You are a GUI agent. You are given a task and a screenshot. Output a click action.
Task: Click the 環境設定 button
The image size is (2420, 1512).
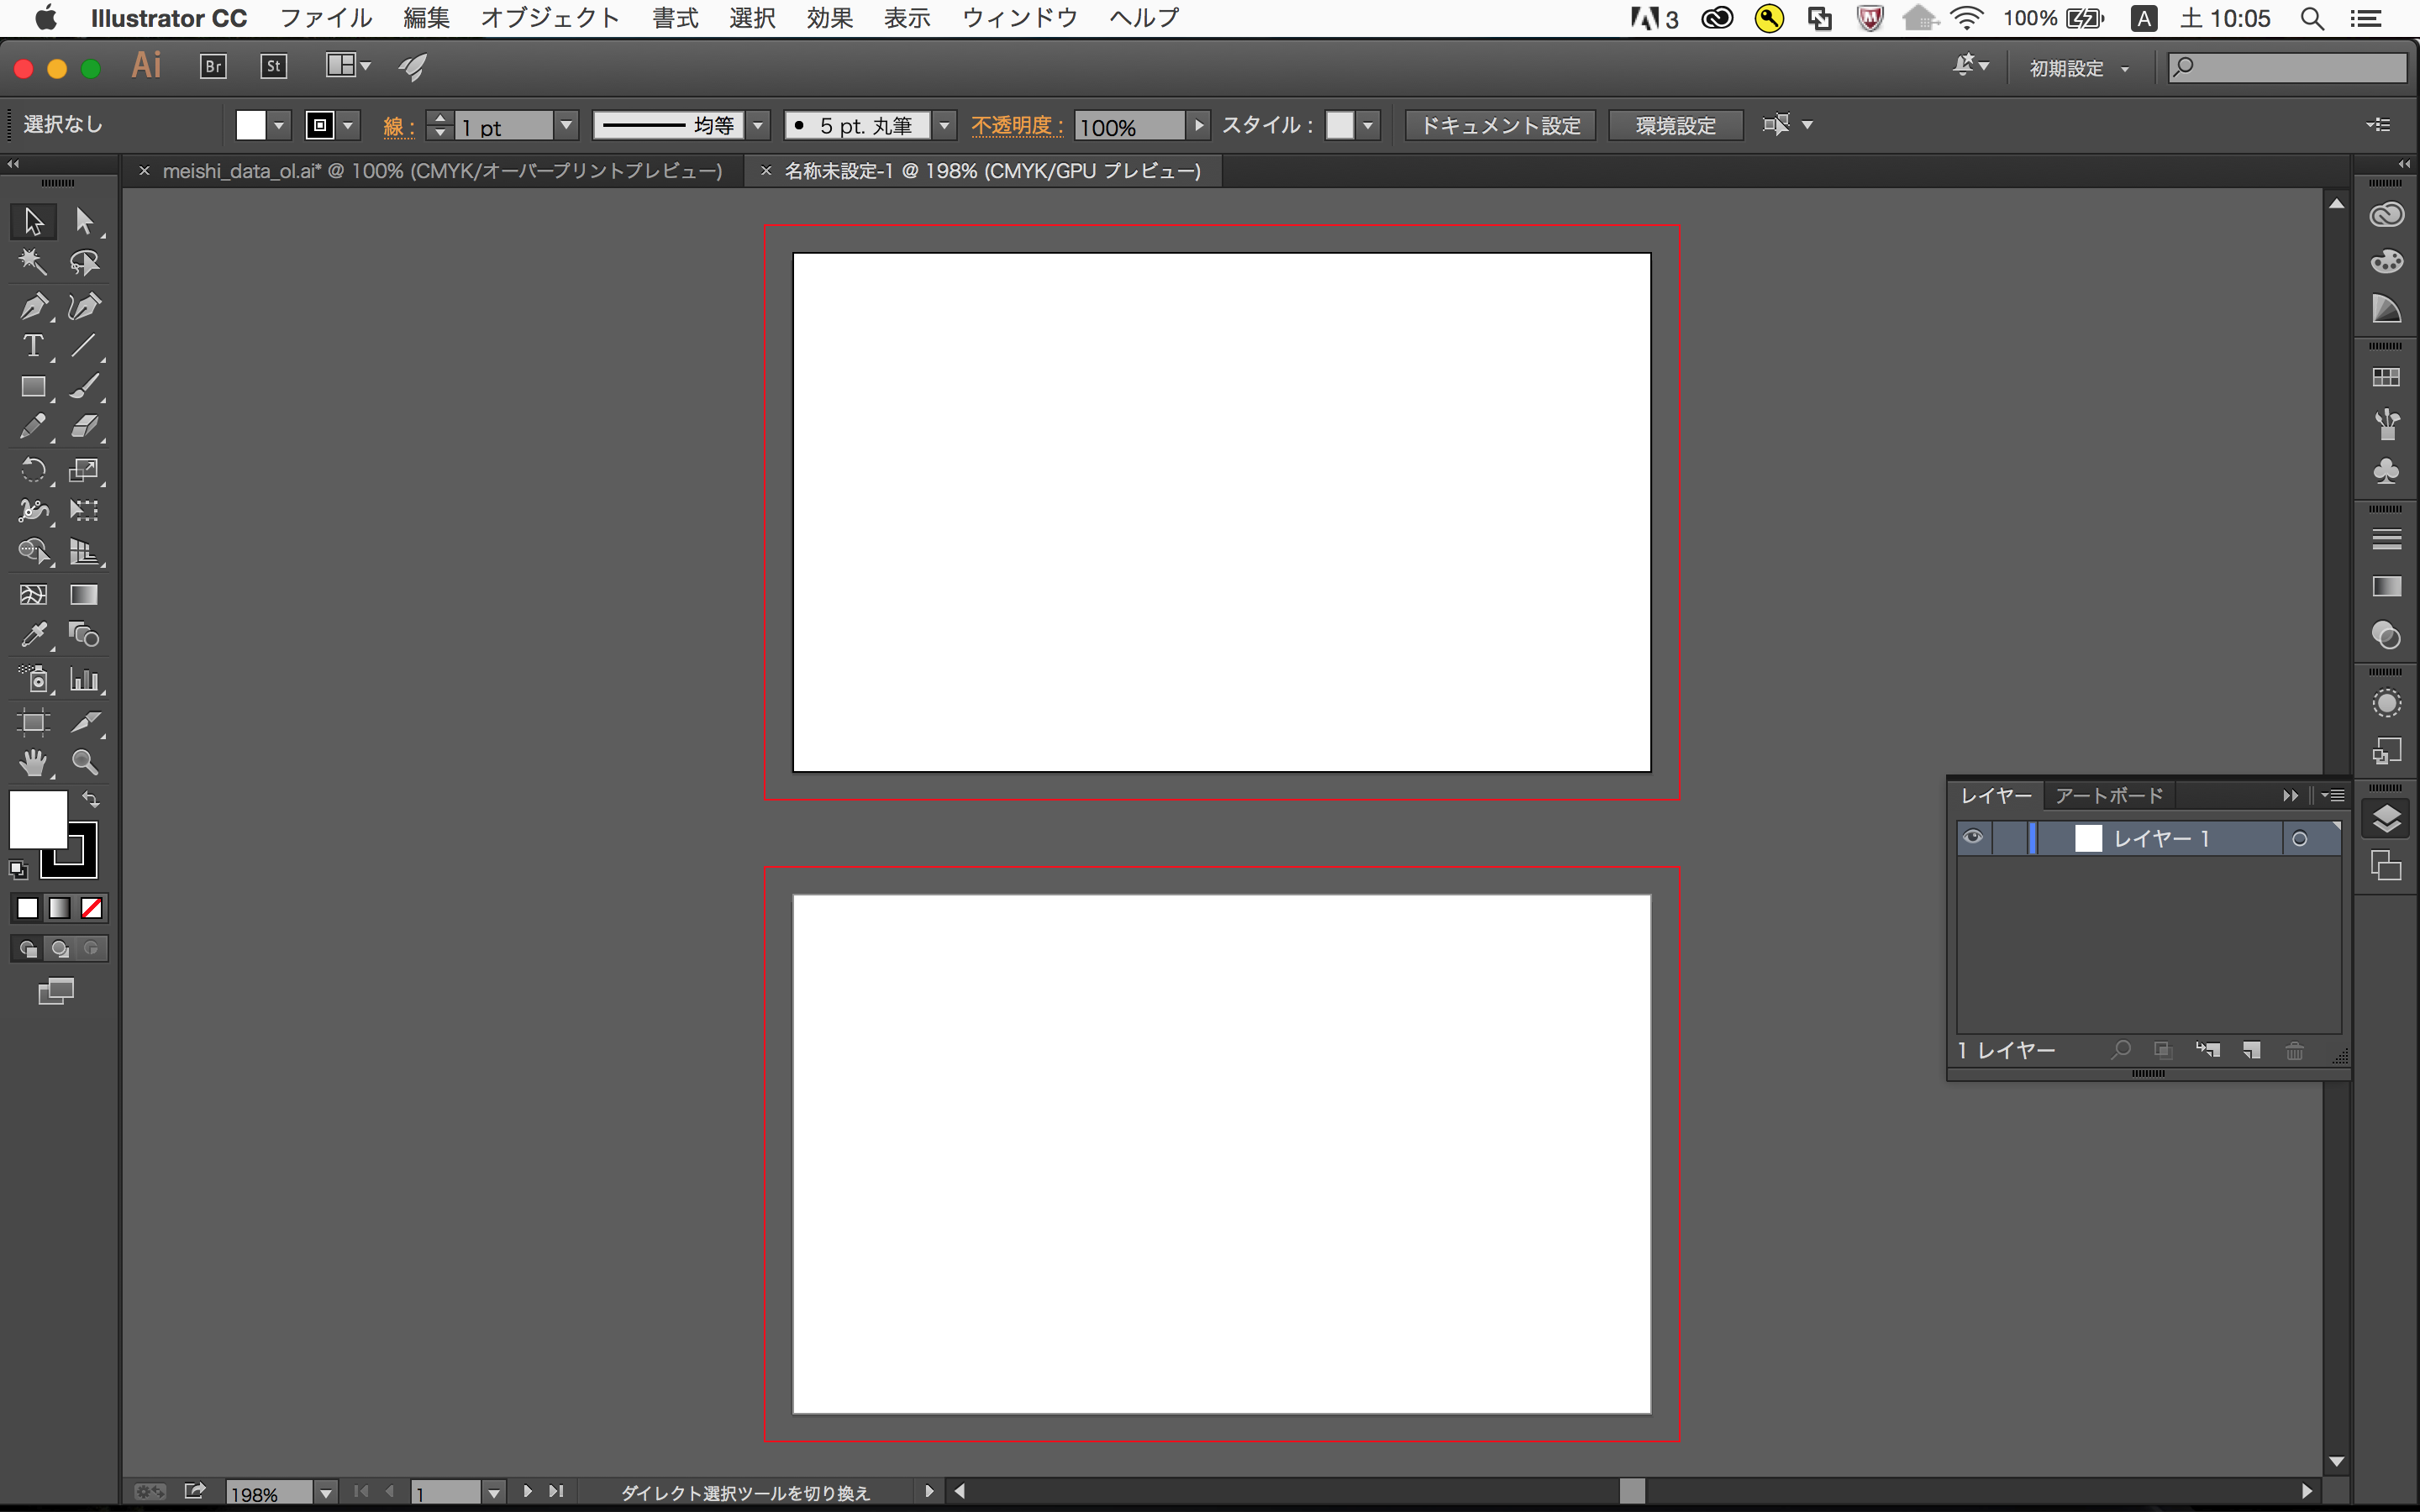tap(1675, 125)
